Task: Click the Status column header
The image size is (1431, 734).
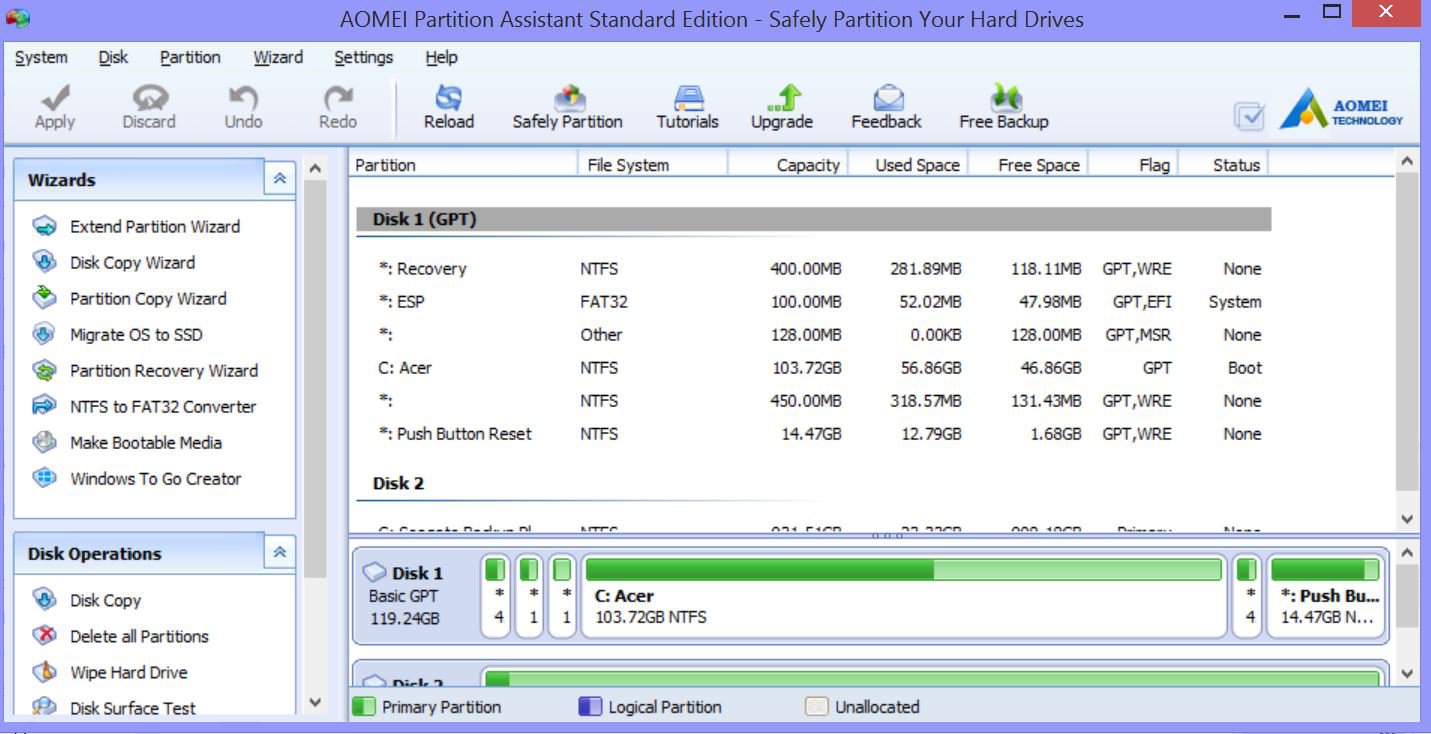Action: pyautogui.click(x=1225, y=165)
